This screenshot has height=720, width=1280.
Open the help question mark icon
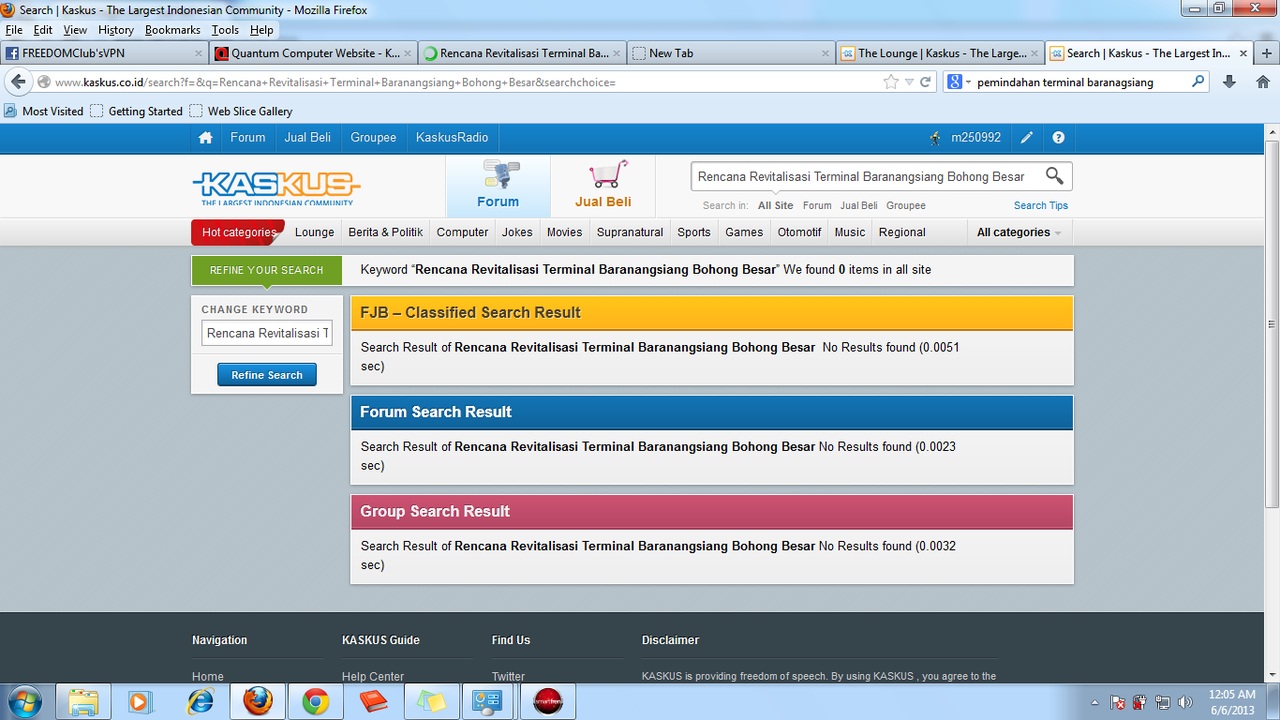click(x=1059, y=138)
